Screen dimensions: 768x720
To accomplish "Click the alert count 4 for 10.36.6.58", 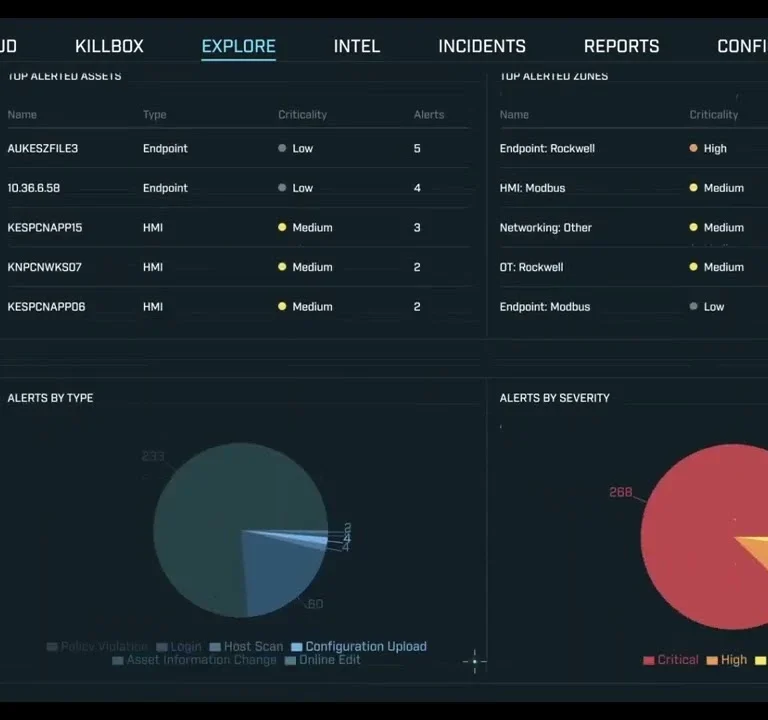I will 417,188.
